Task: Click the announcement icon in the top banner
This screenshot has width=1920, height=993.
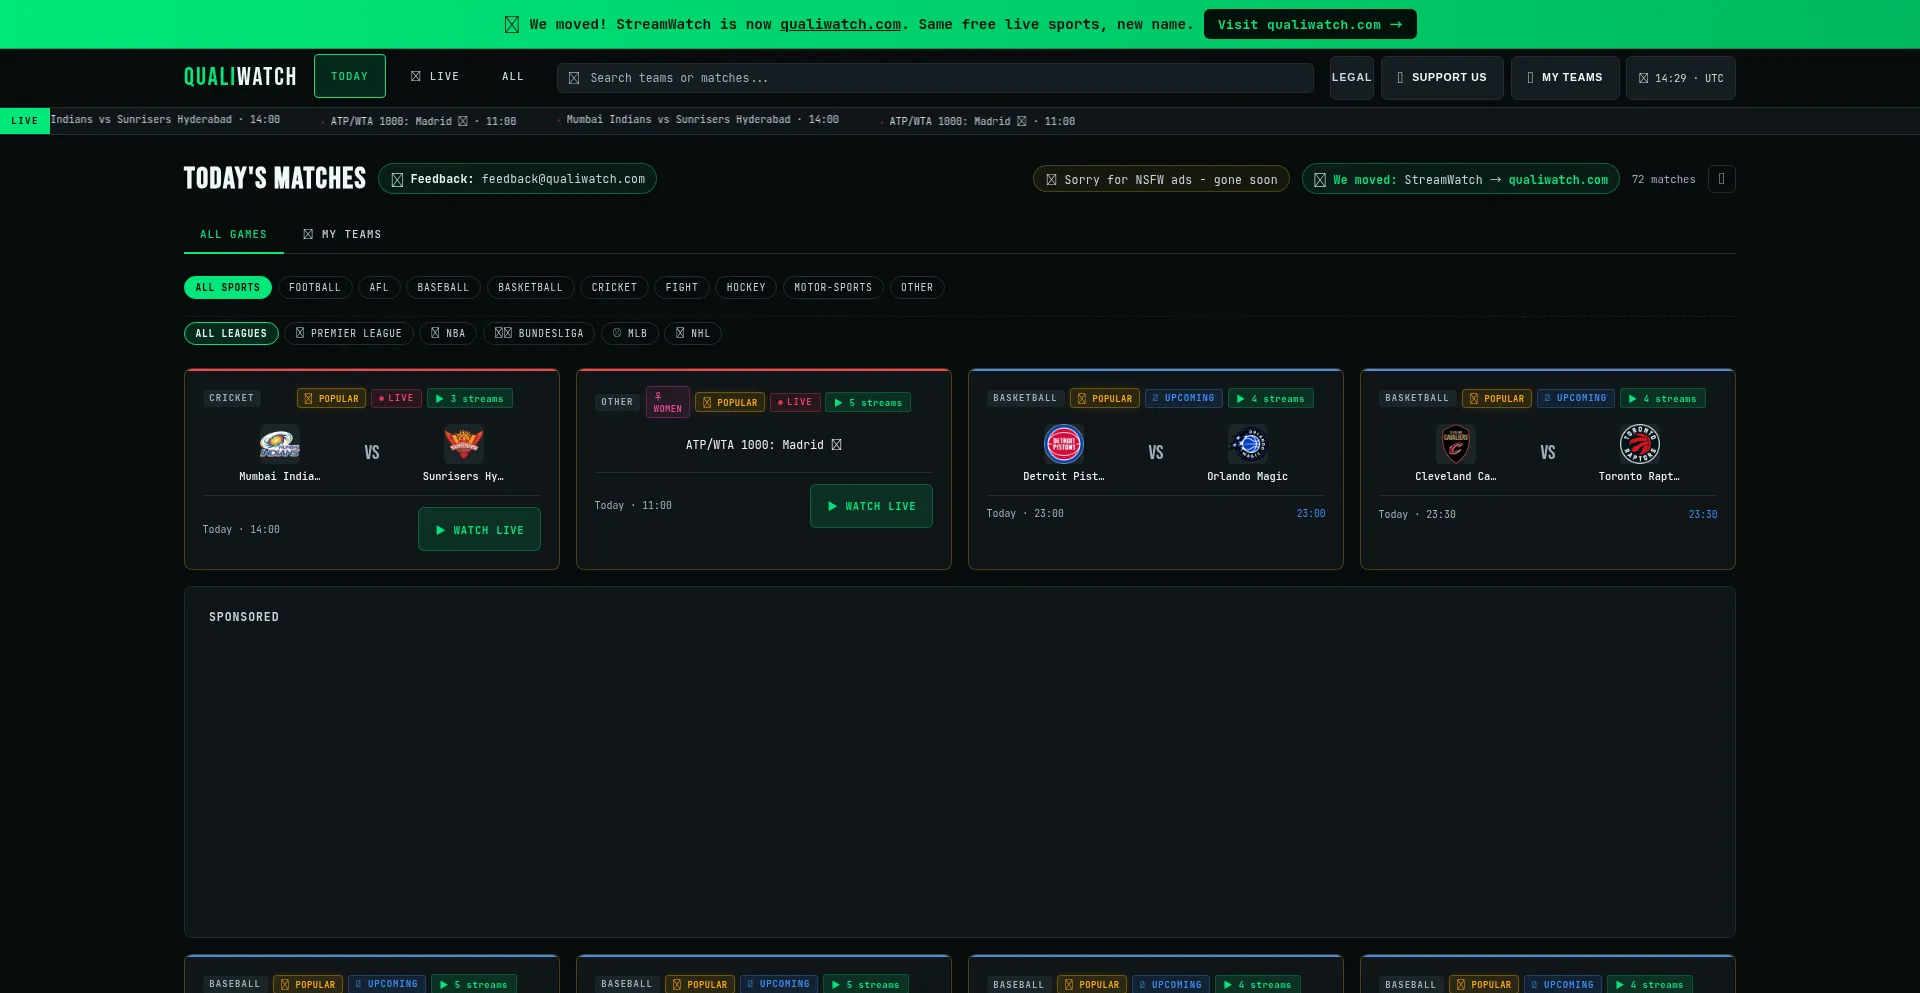Action: pos(512,24)
